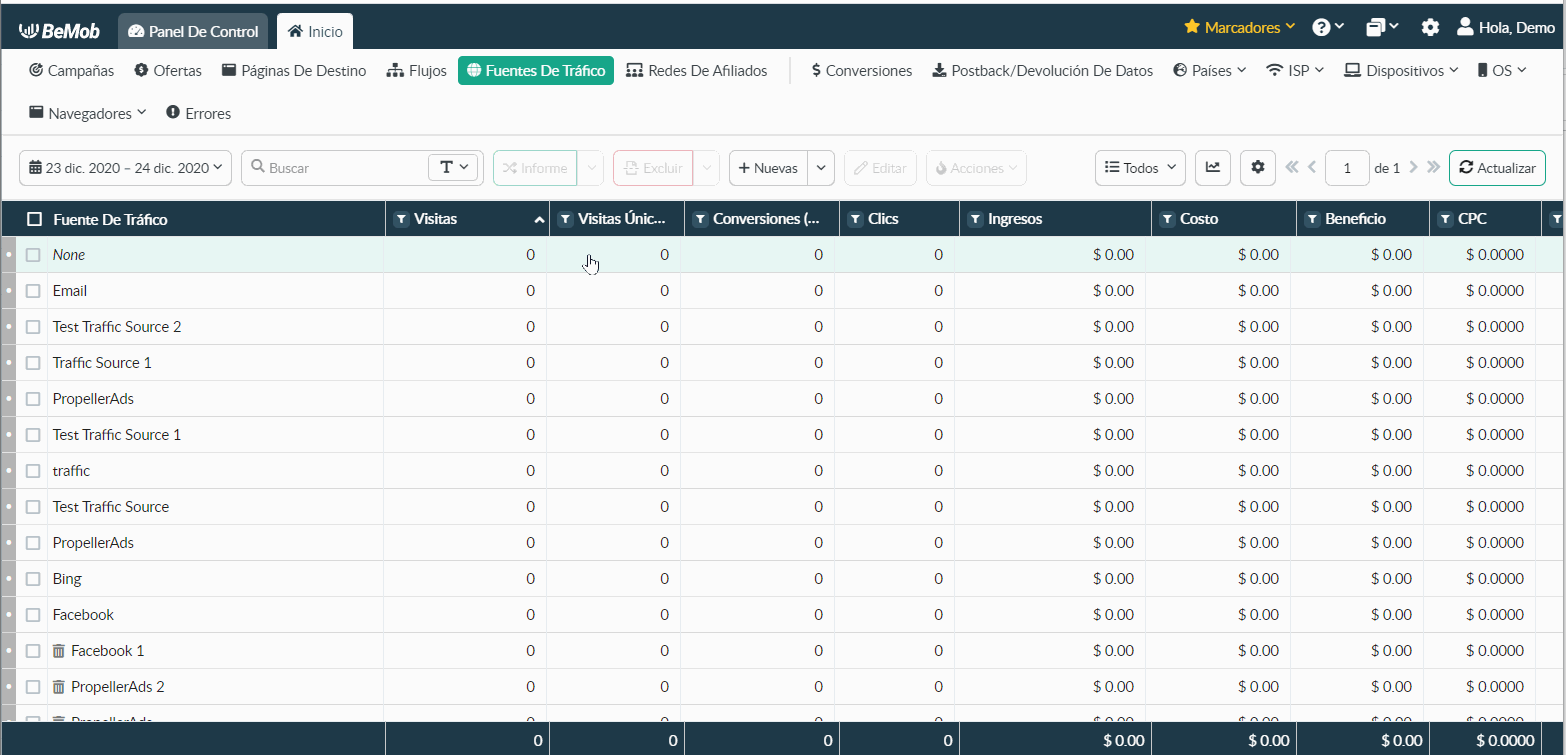Open column settings gear icon
Image resolution: width=1566 pixels, height=755 pixels.
pos(1258,168)
